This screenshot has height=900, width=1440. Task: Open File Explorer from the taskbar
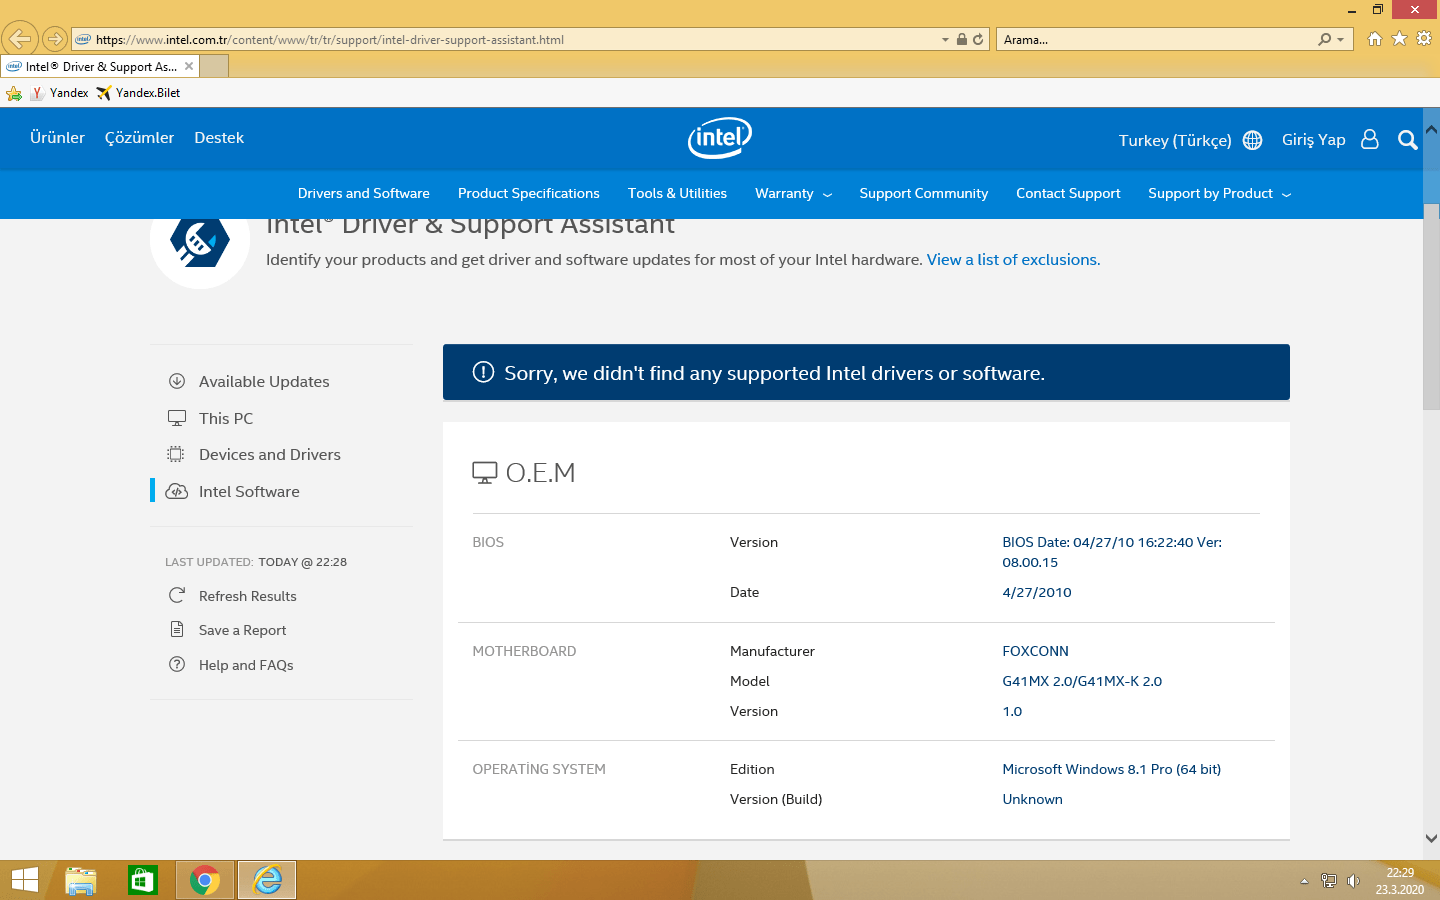click(x=81, y=880)
